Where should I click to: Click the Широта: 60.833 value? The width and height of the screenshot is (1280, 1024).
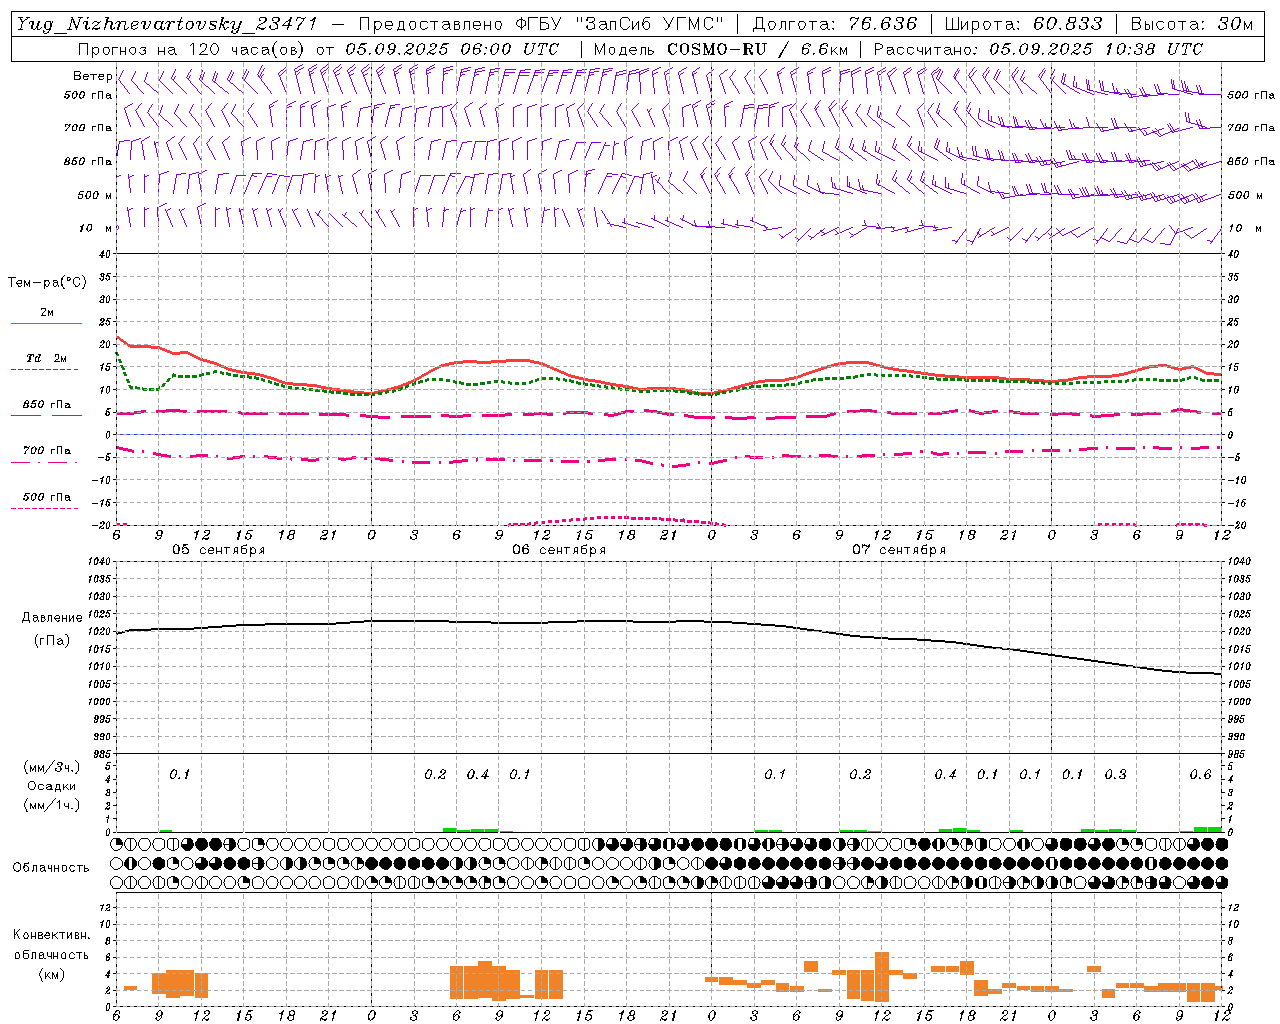click(1024, 24)
